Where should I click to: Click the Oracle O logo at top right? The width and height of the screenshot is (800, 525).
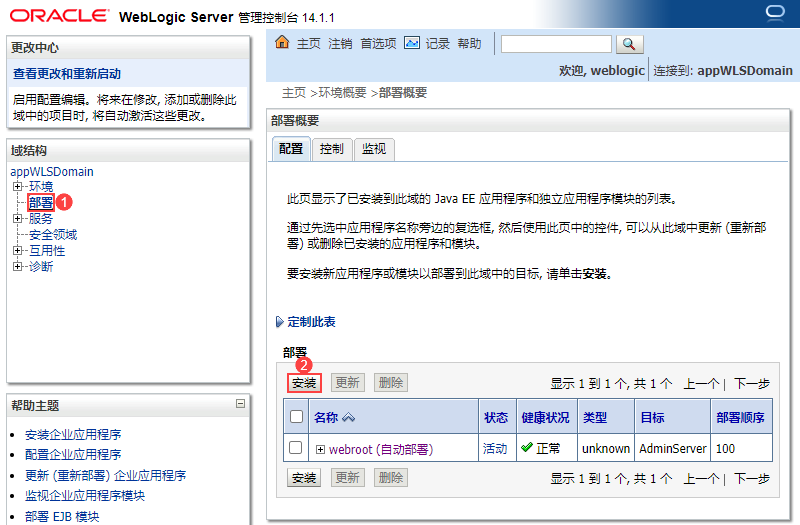tap(775, 12)
